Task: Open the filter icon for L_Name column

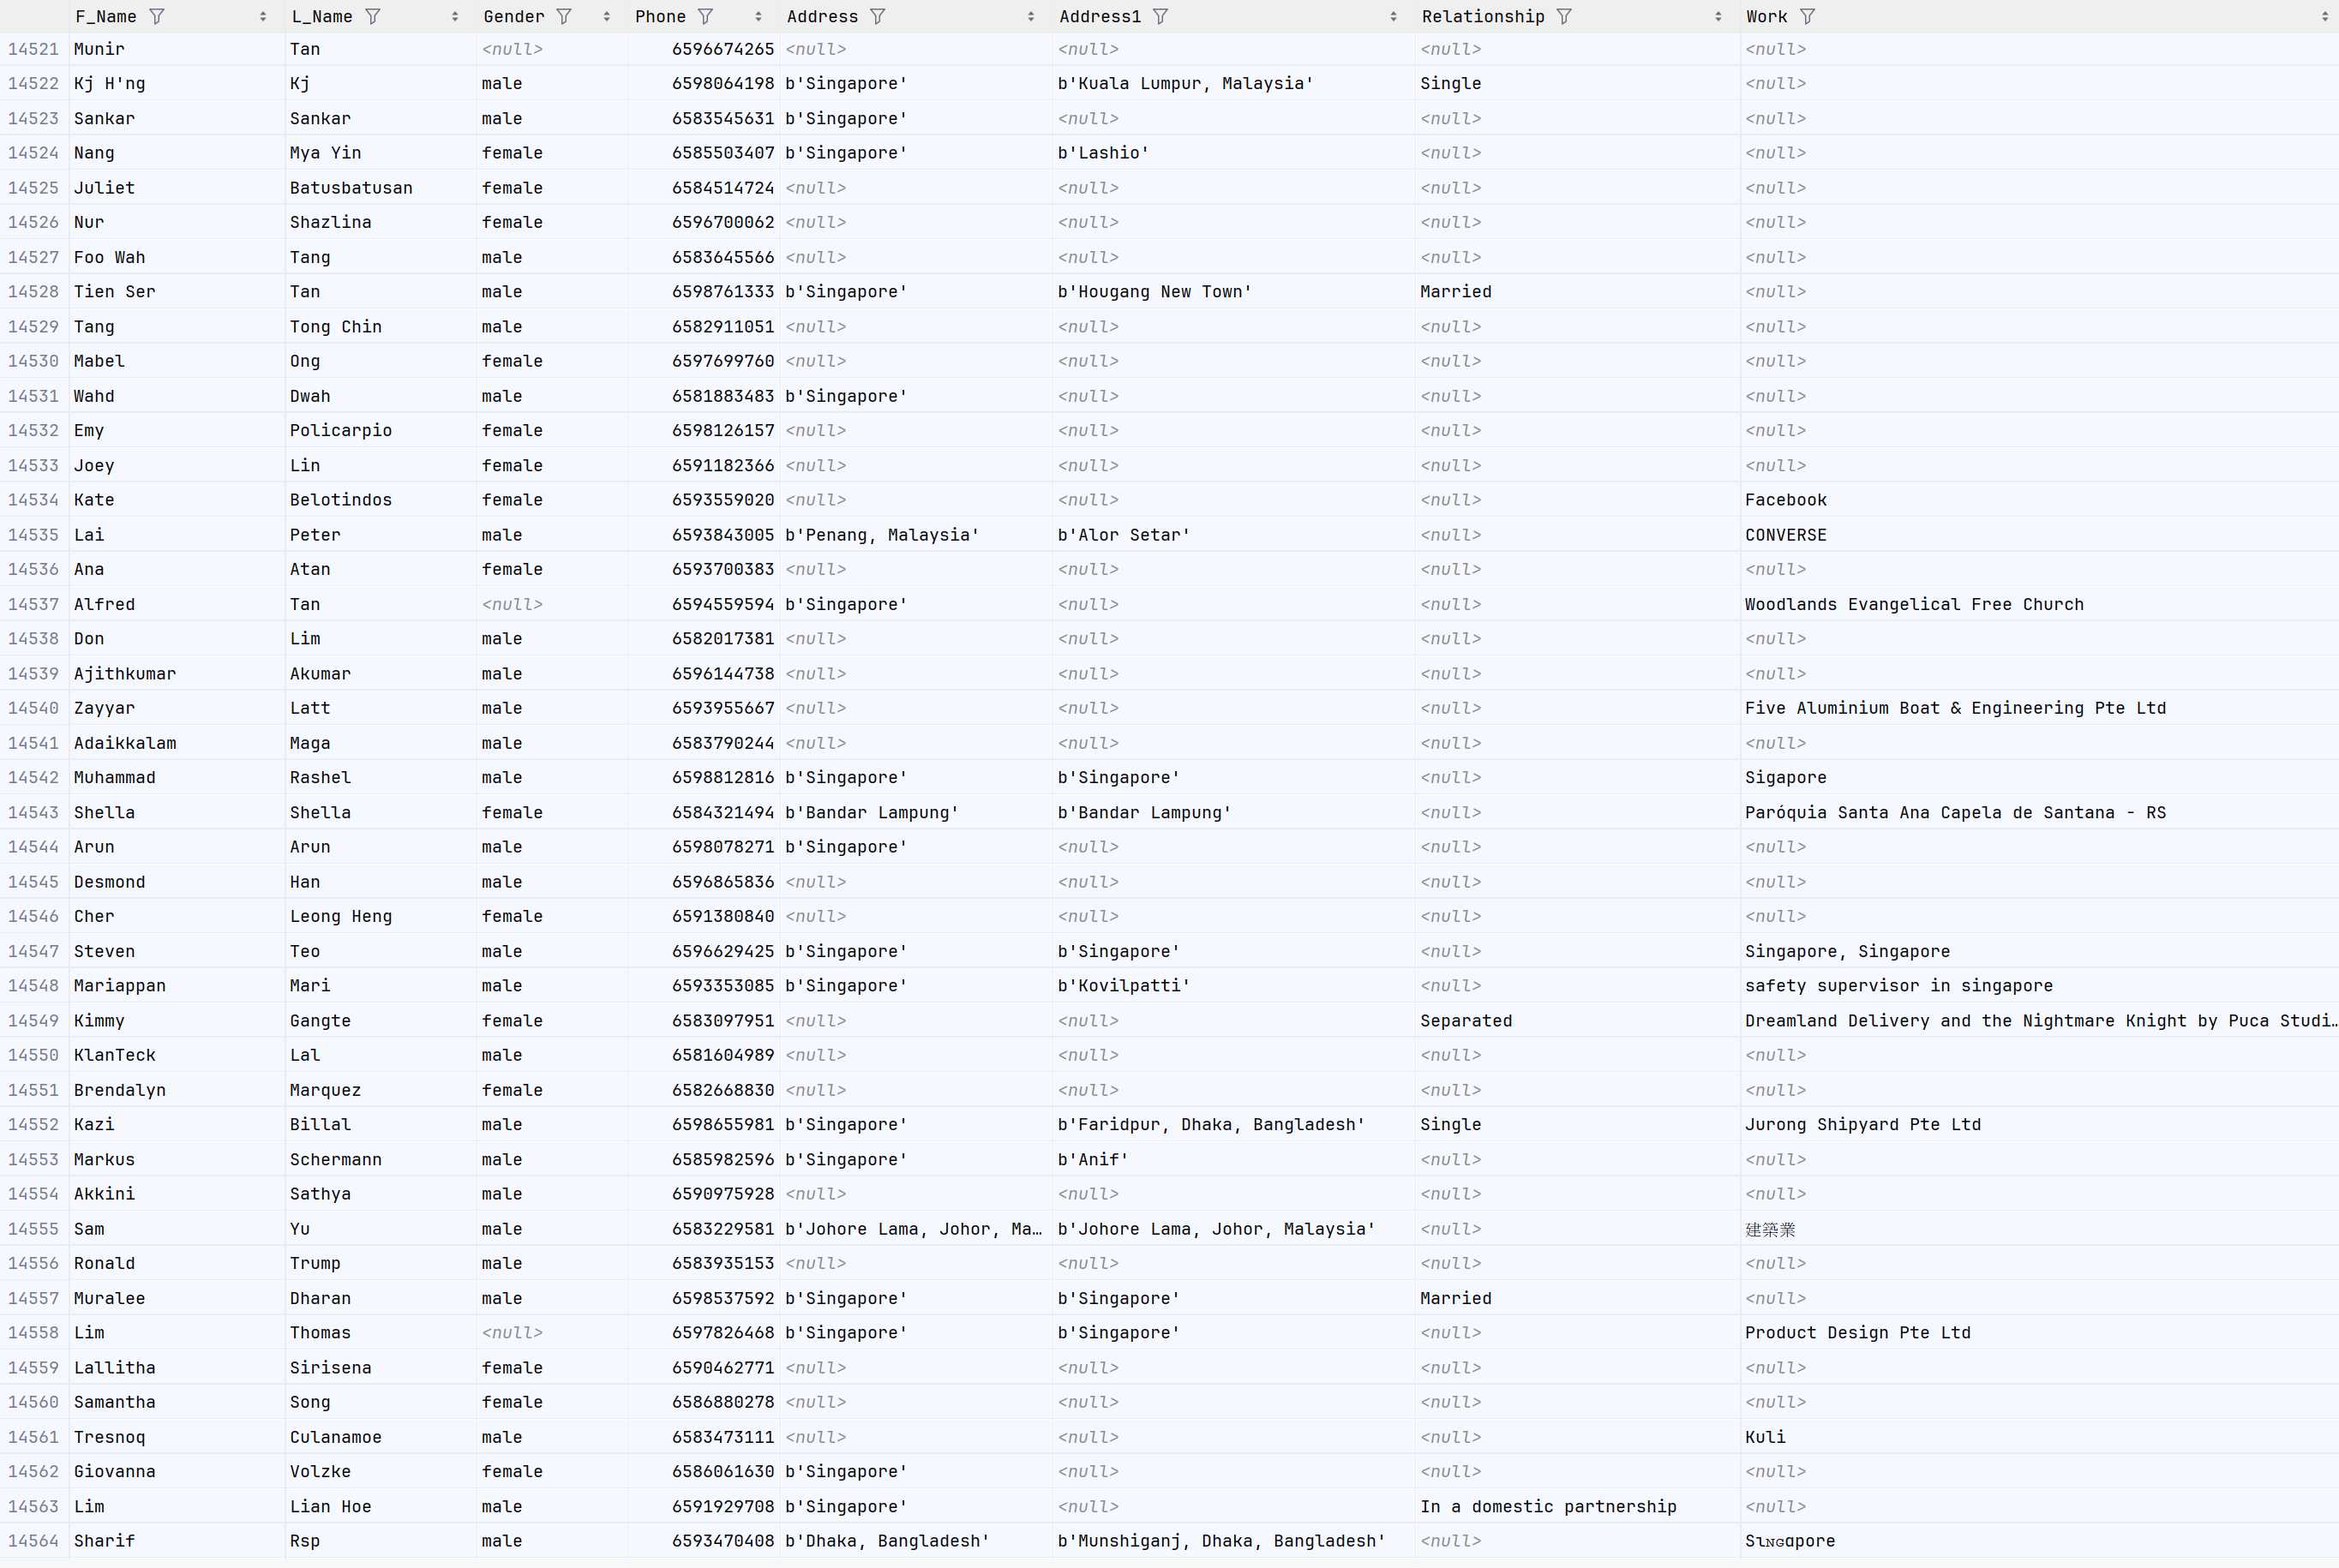Action: point(373,16)
